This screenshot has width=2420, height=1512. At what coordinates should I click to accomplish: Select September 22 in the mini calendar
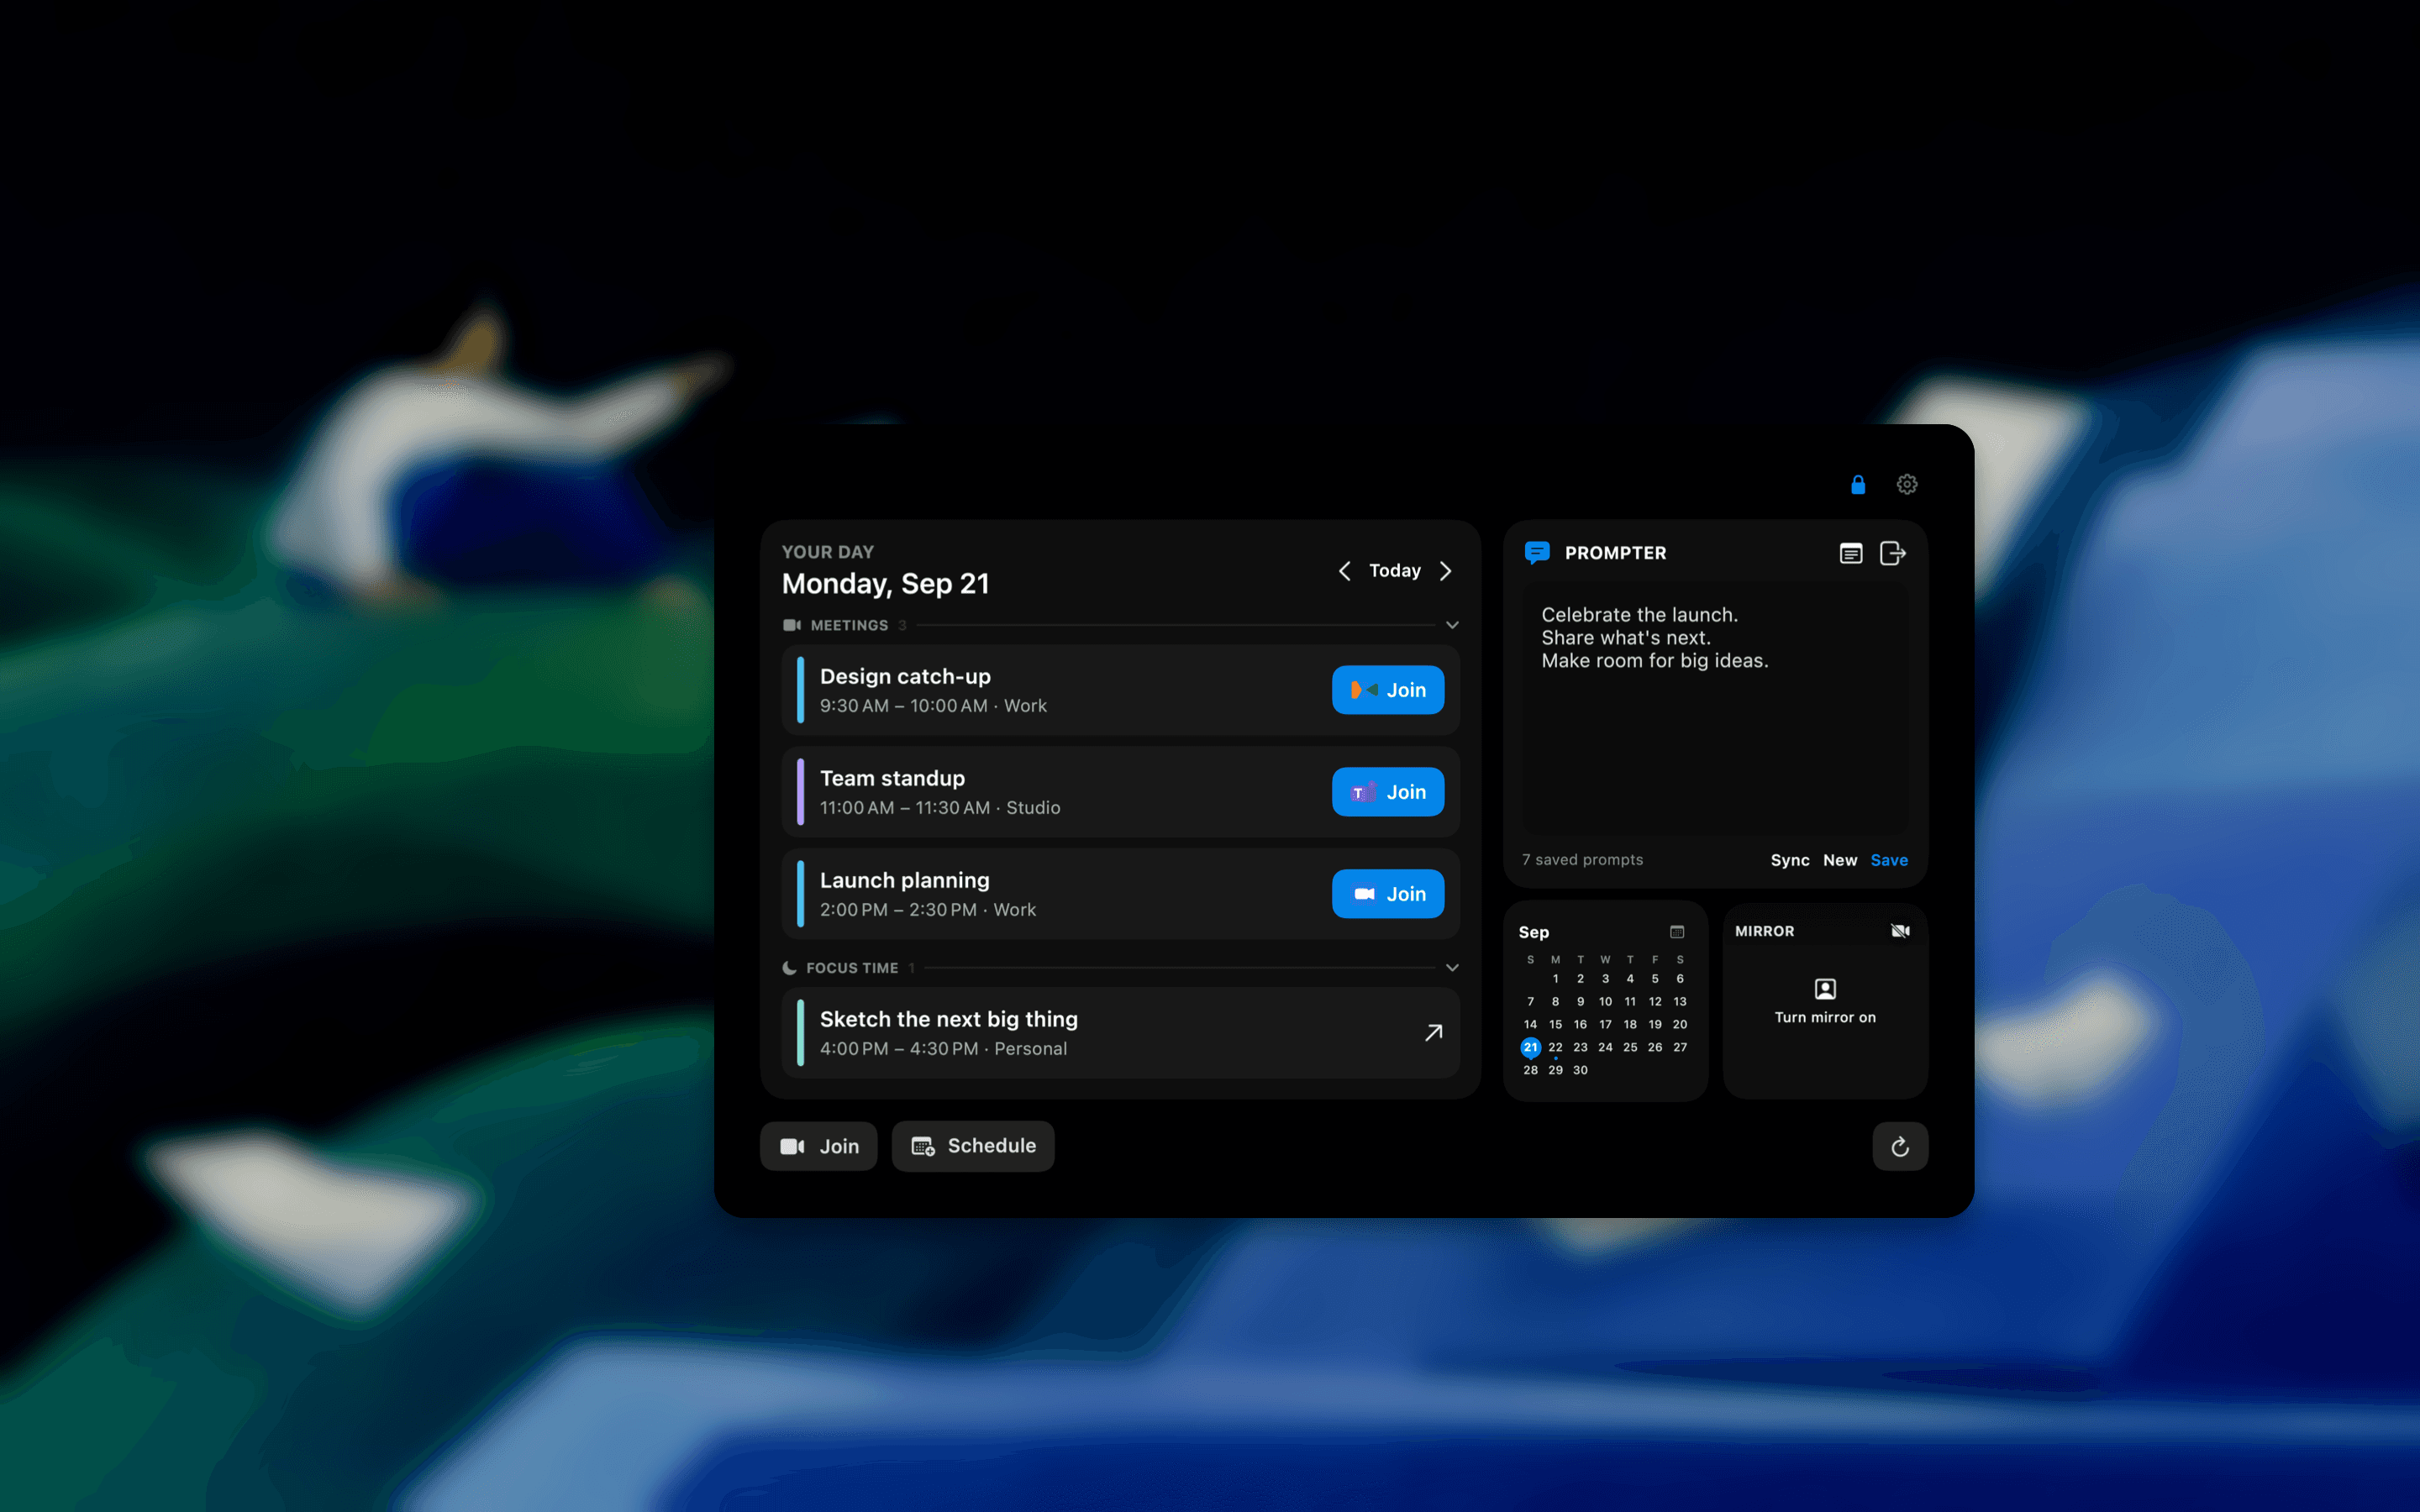(x=1555, y=1047)
